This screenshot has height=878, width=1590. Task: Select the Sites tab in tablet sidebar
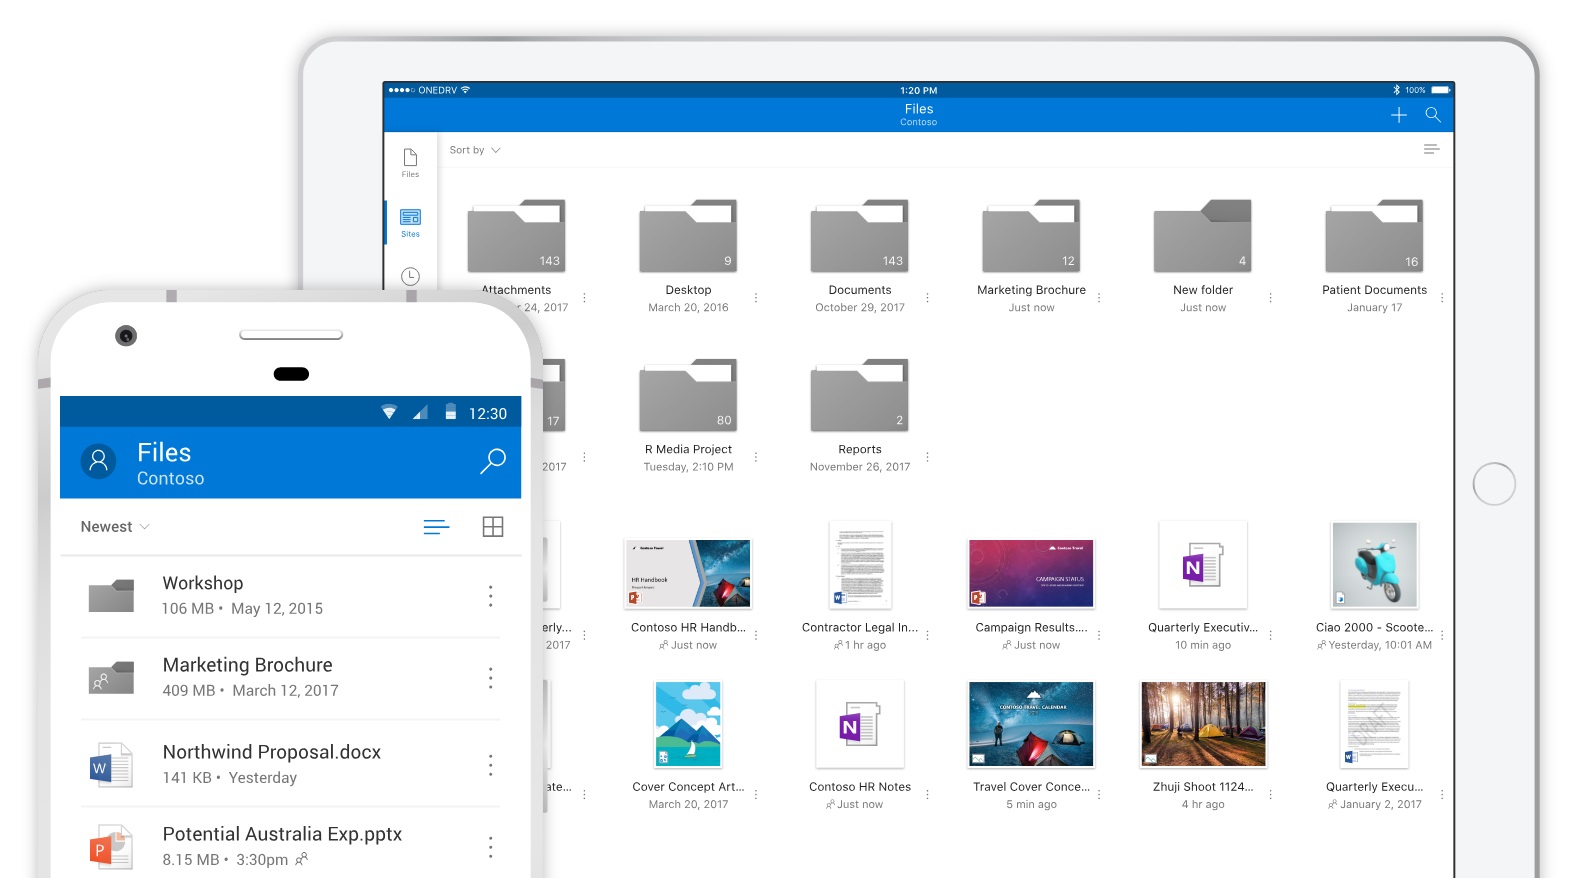click(410, 222)
